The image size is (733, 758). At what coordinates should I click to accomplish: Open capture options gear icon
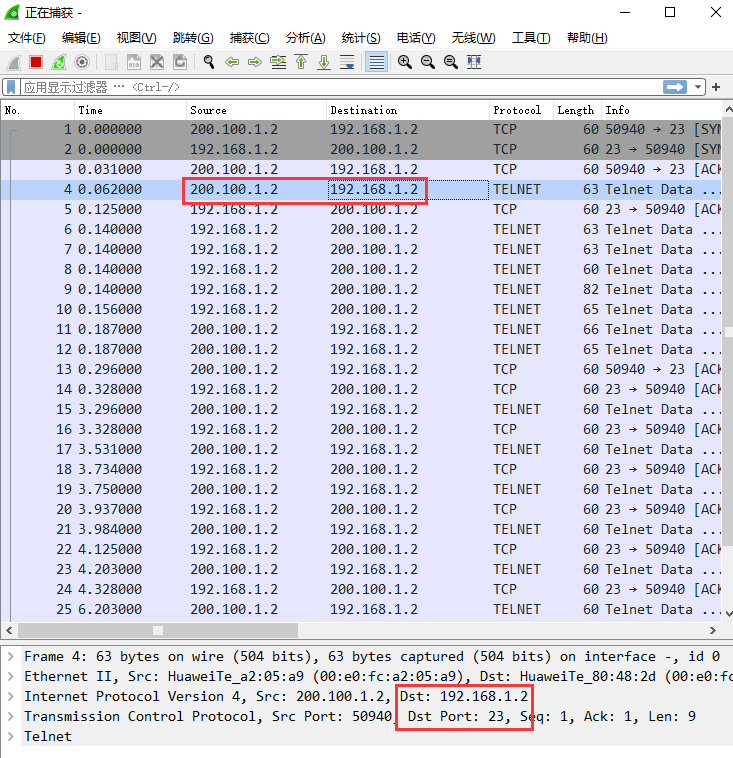(82, 62)
